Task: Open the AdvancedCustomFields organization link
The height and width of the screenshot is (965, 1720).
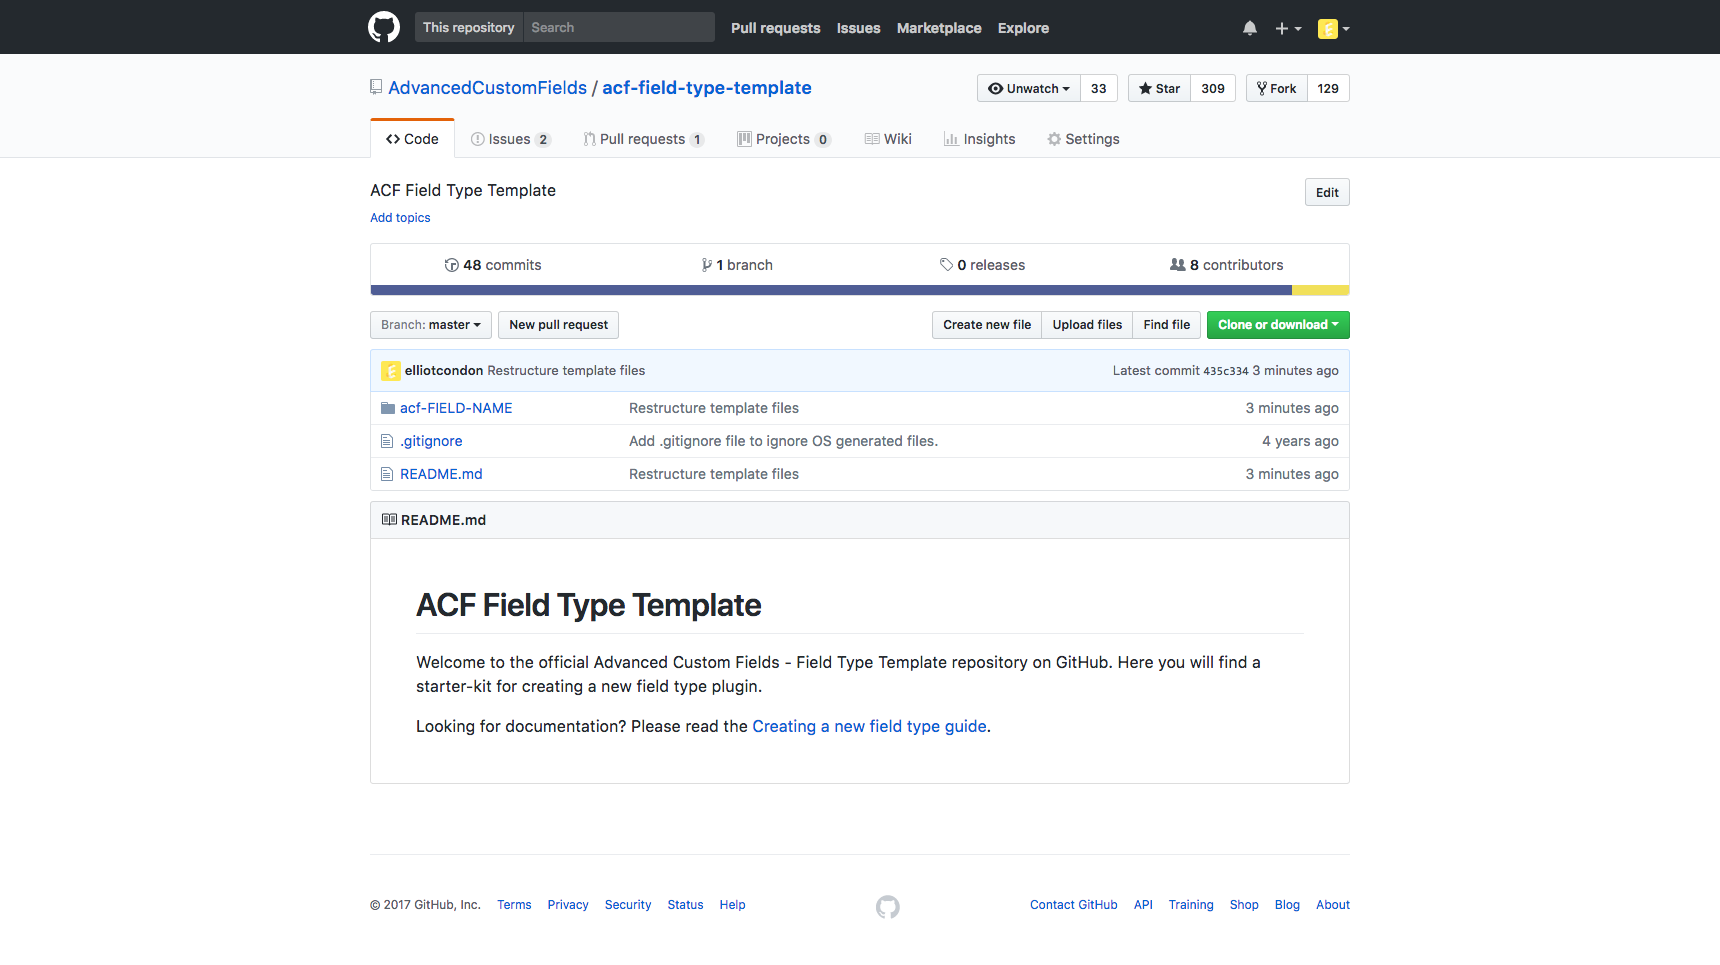Action: [x=488, y=88]
